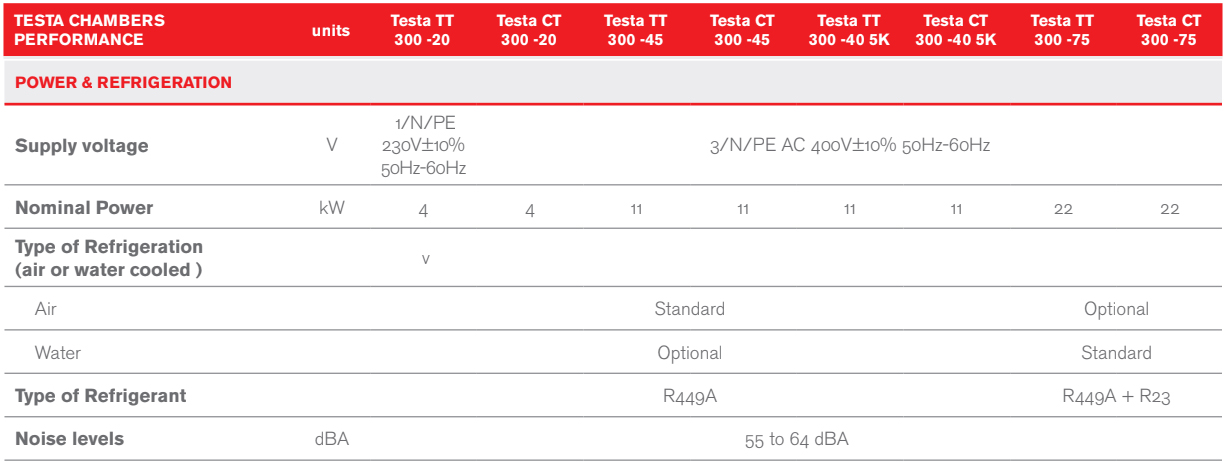Select the Testa CT 300 -75 header
This screenshot has width=1226, height=462.
click(1168, 30)
